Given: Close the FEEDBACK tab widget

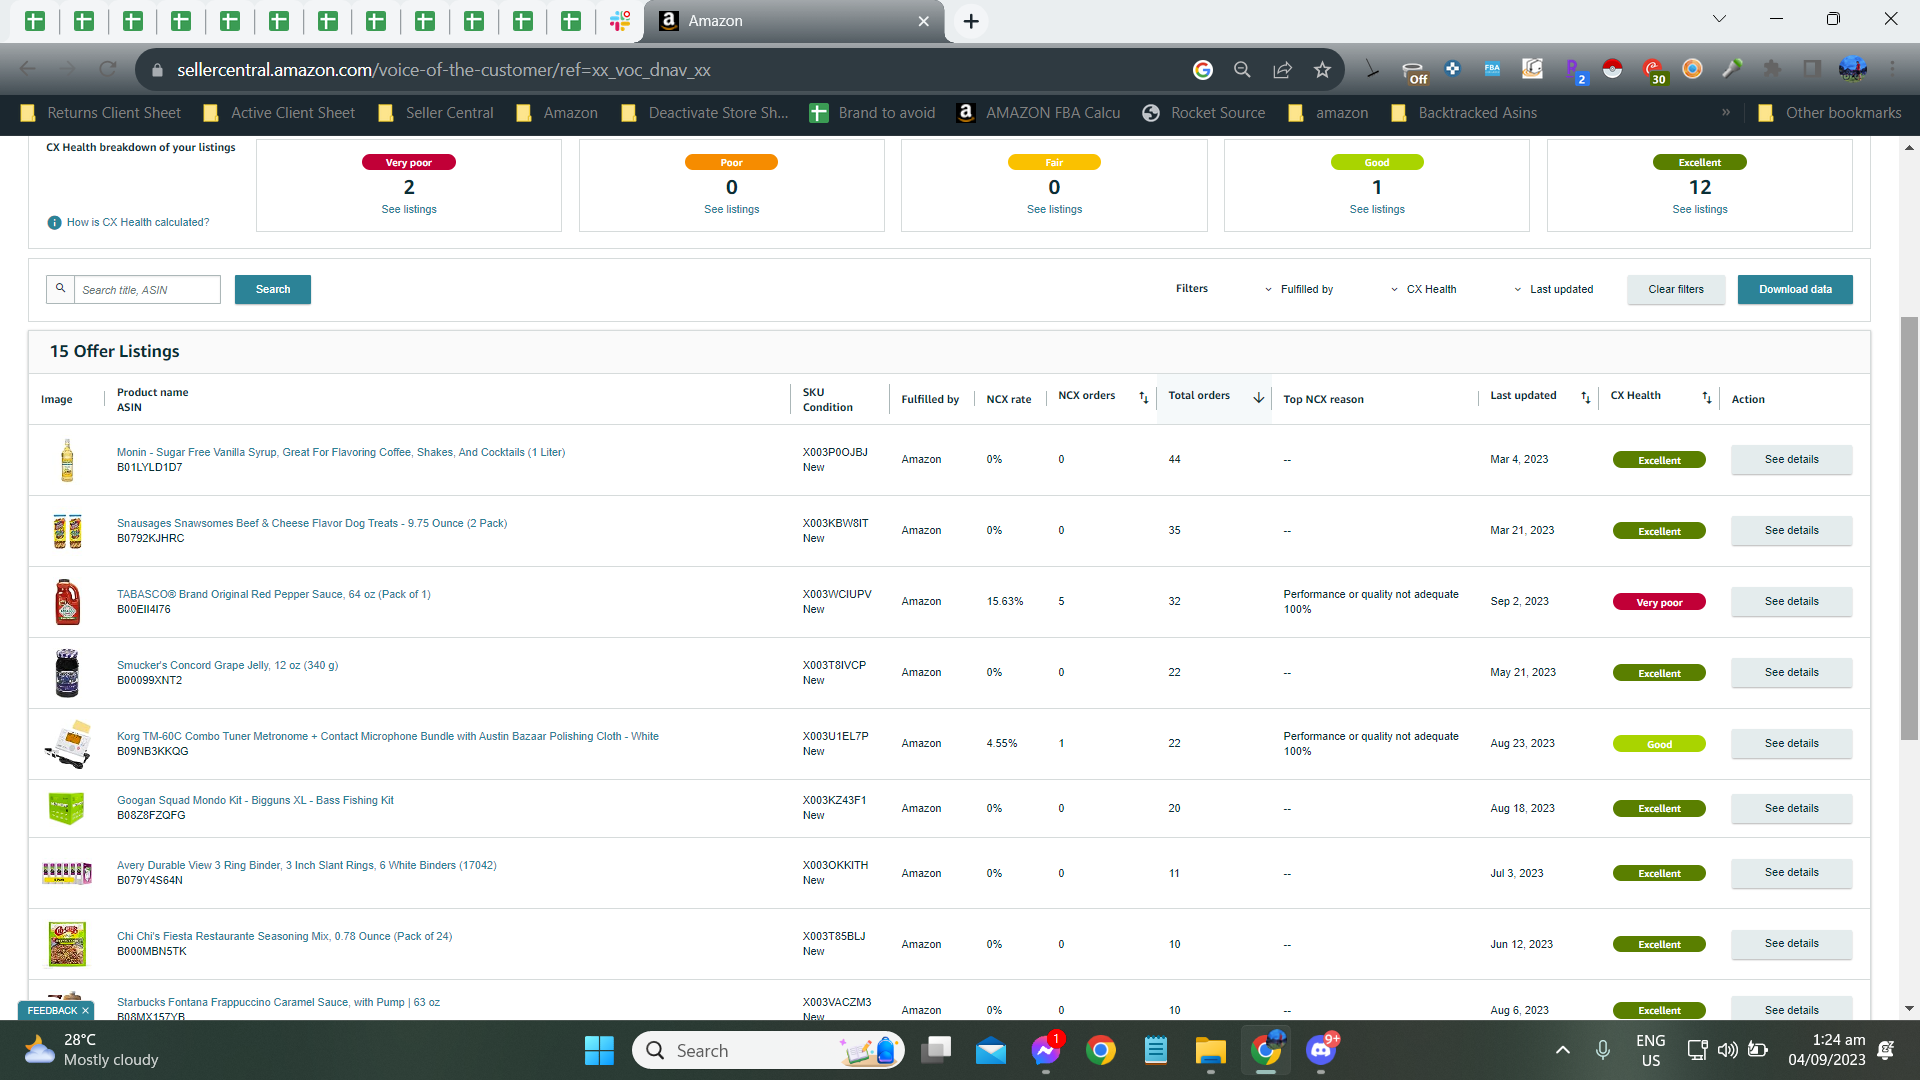Looking at the screenshot, I should (85, 1011).
